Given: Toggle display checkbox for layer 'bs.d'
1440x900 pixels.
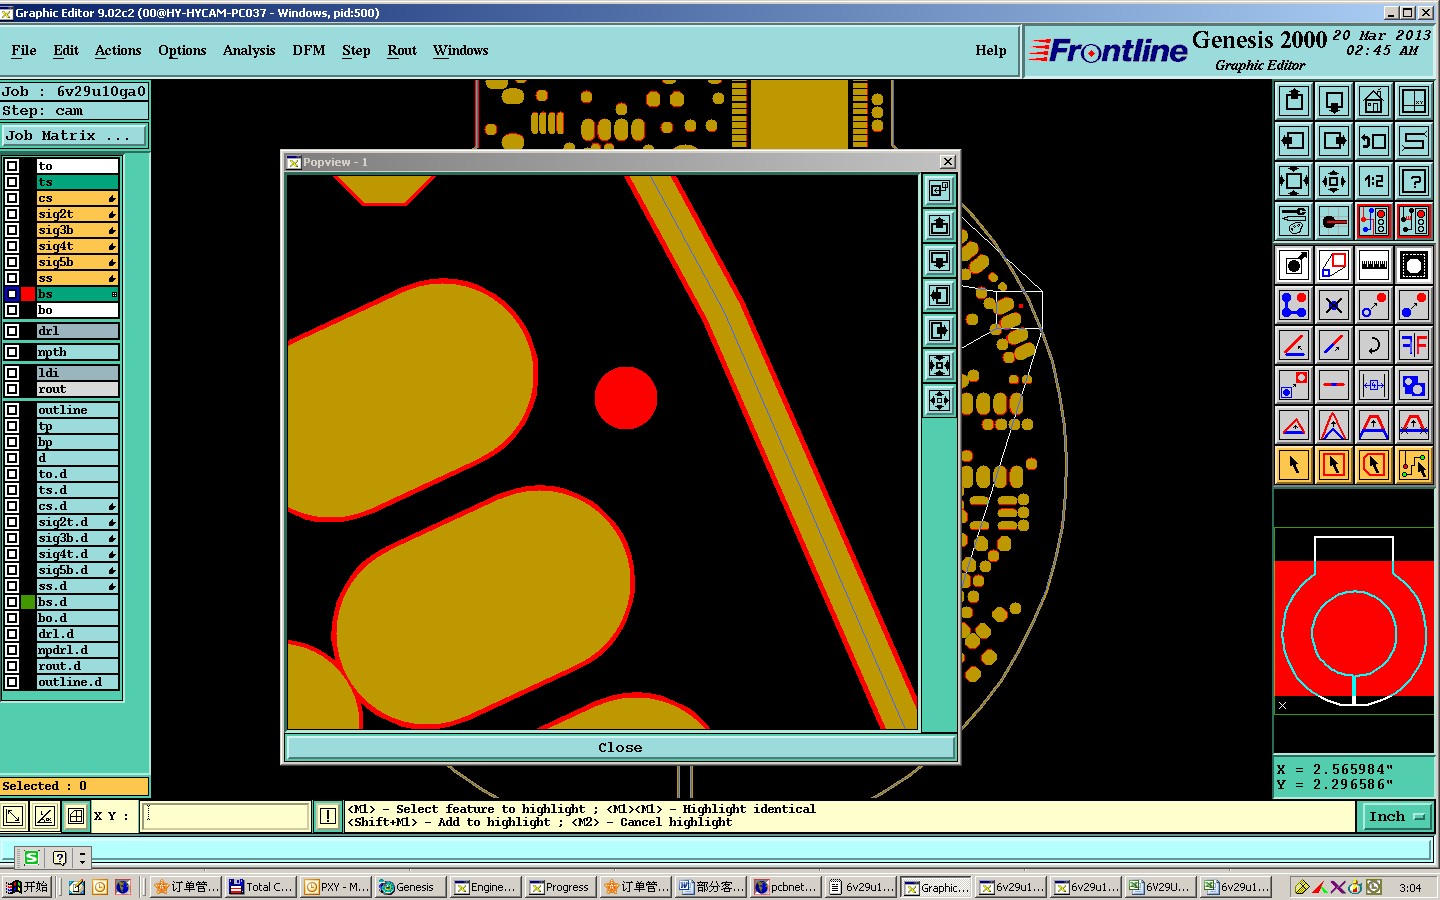Looking at the screenshot, I should (12, 602).
